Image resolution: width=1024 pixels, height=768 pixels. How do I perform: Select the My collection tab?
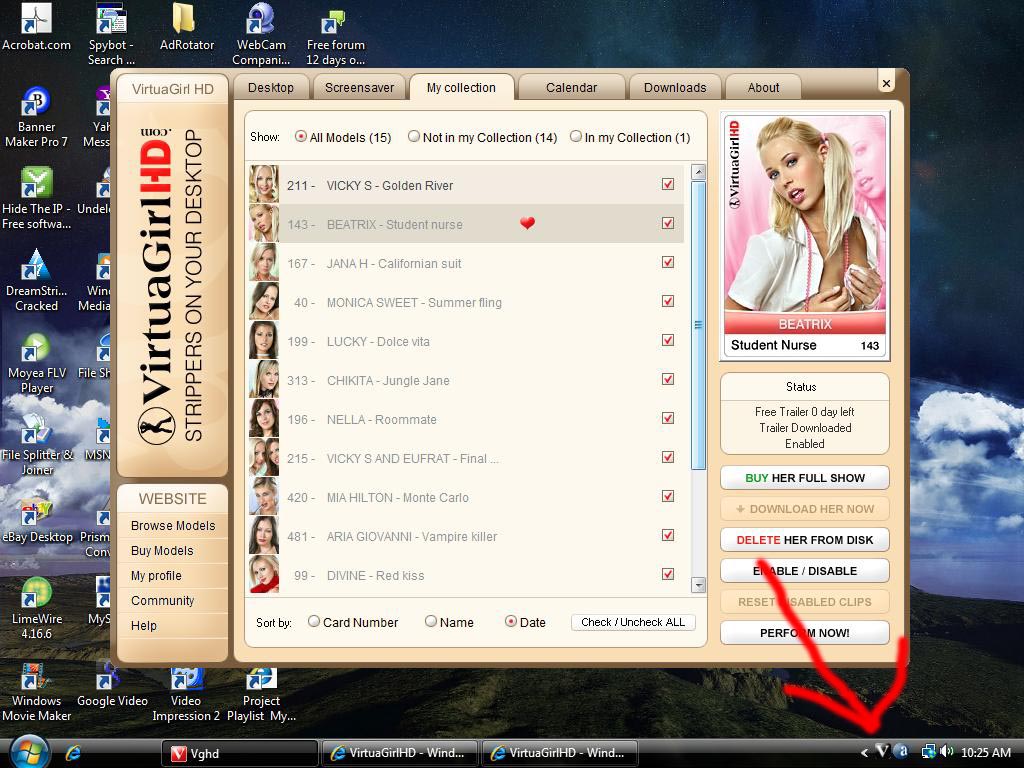point(461,88)
